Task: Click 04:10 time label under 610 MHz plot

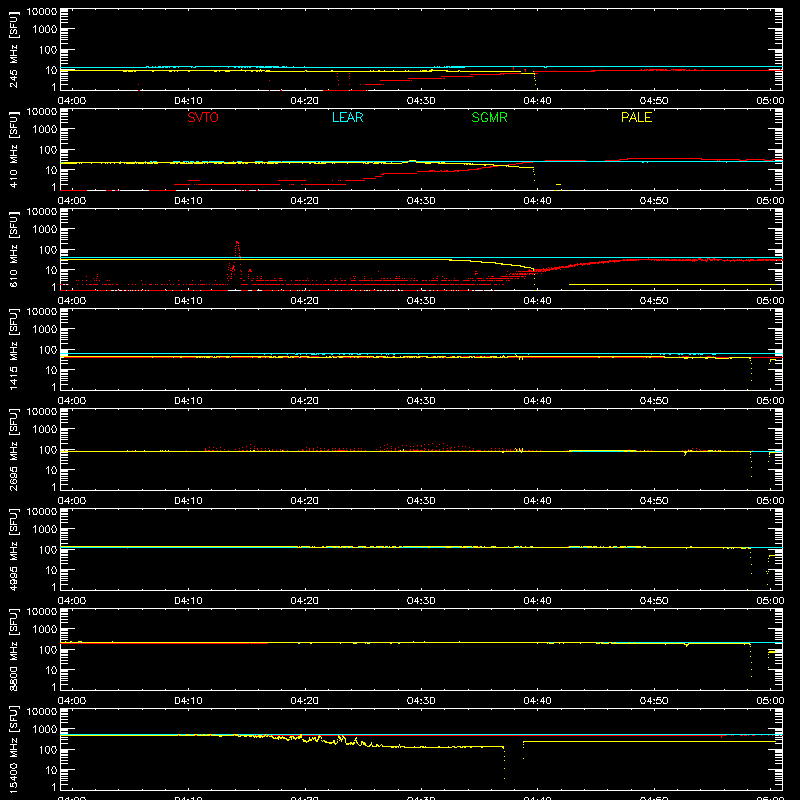Action: 188,301
